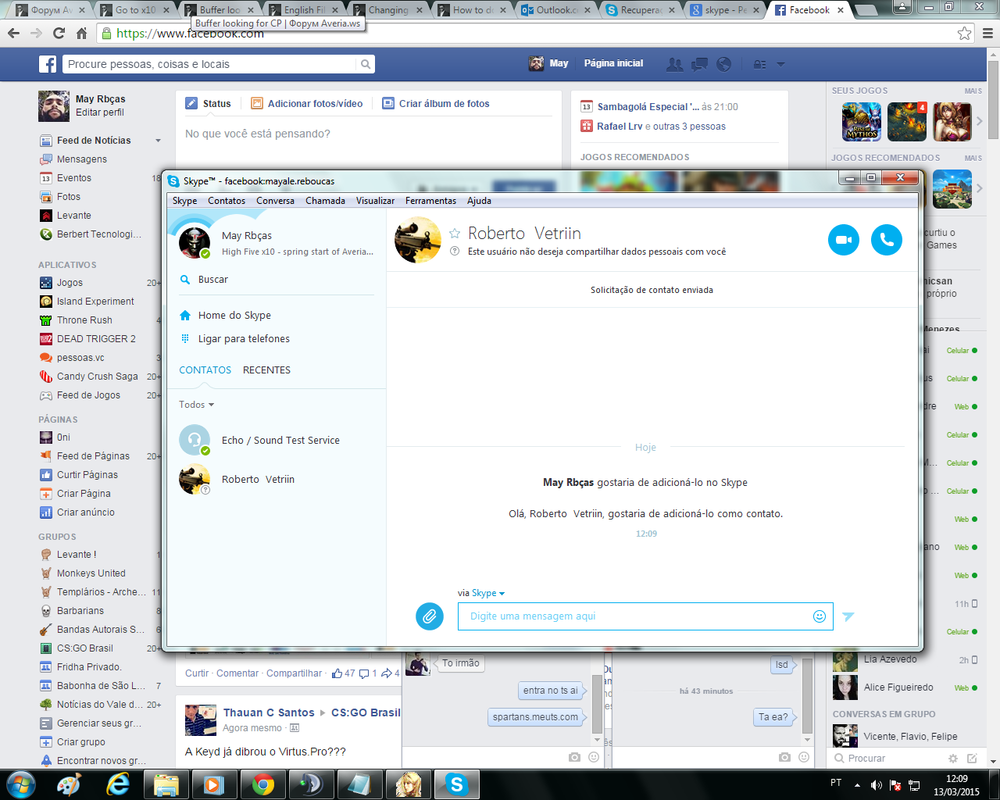Image resolution: width=1000 pixels, height=800 pixels.
Task: Click Skype icon in the taskbar
Action: click(x=457, y=783)
